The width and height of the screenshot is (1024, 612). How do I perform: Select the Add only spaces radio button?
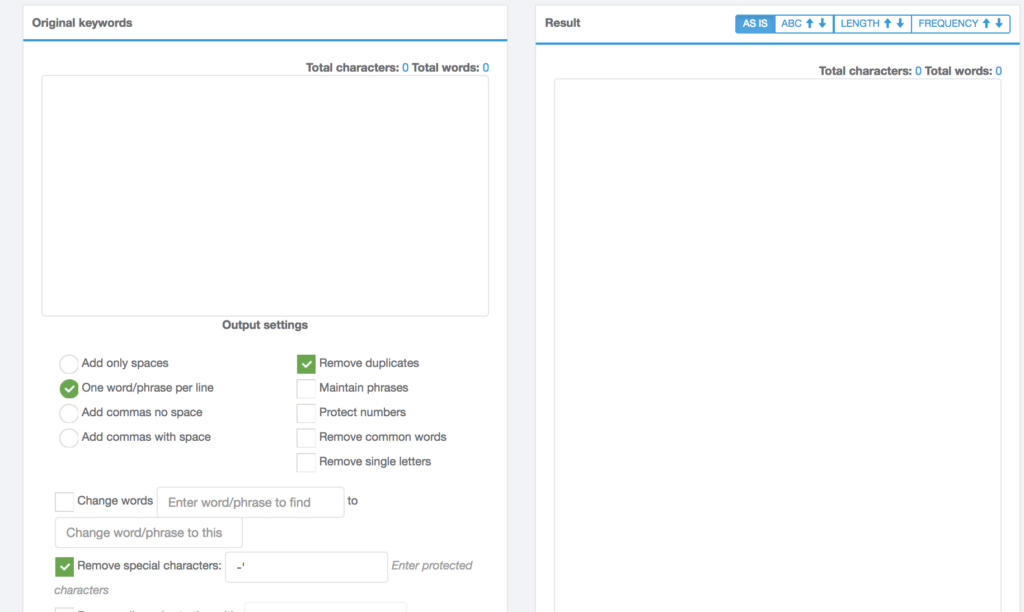coord(69,364)
